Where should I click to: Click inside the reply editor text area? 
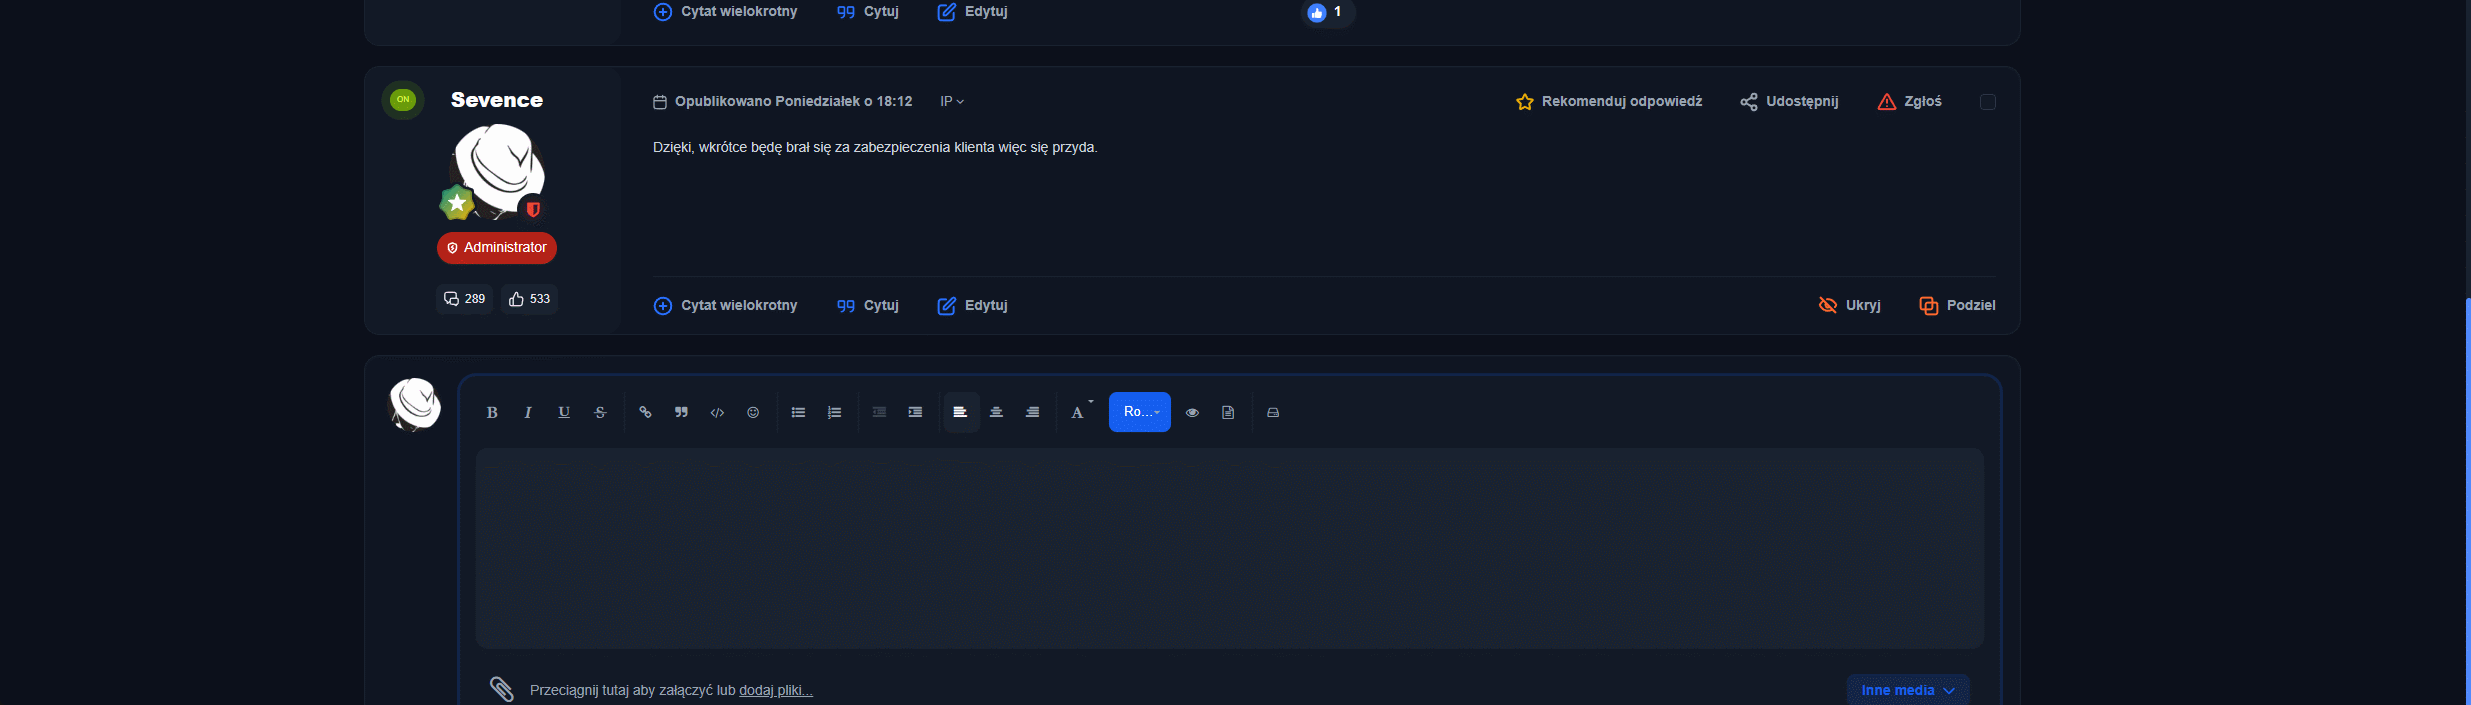tap(1229, 548)
